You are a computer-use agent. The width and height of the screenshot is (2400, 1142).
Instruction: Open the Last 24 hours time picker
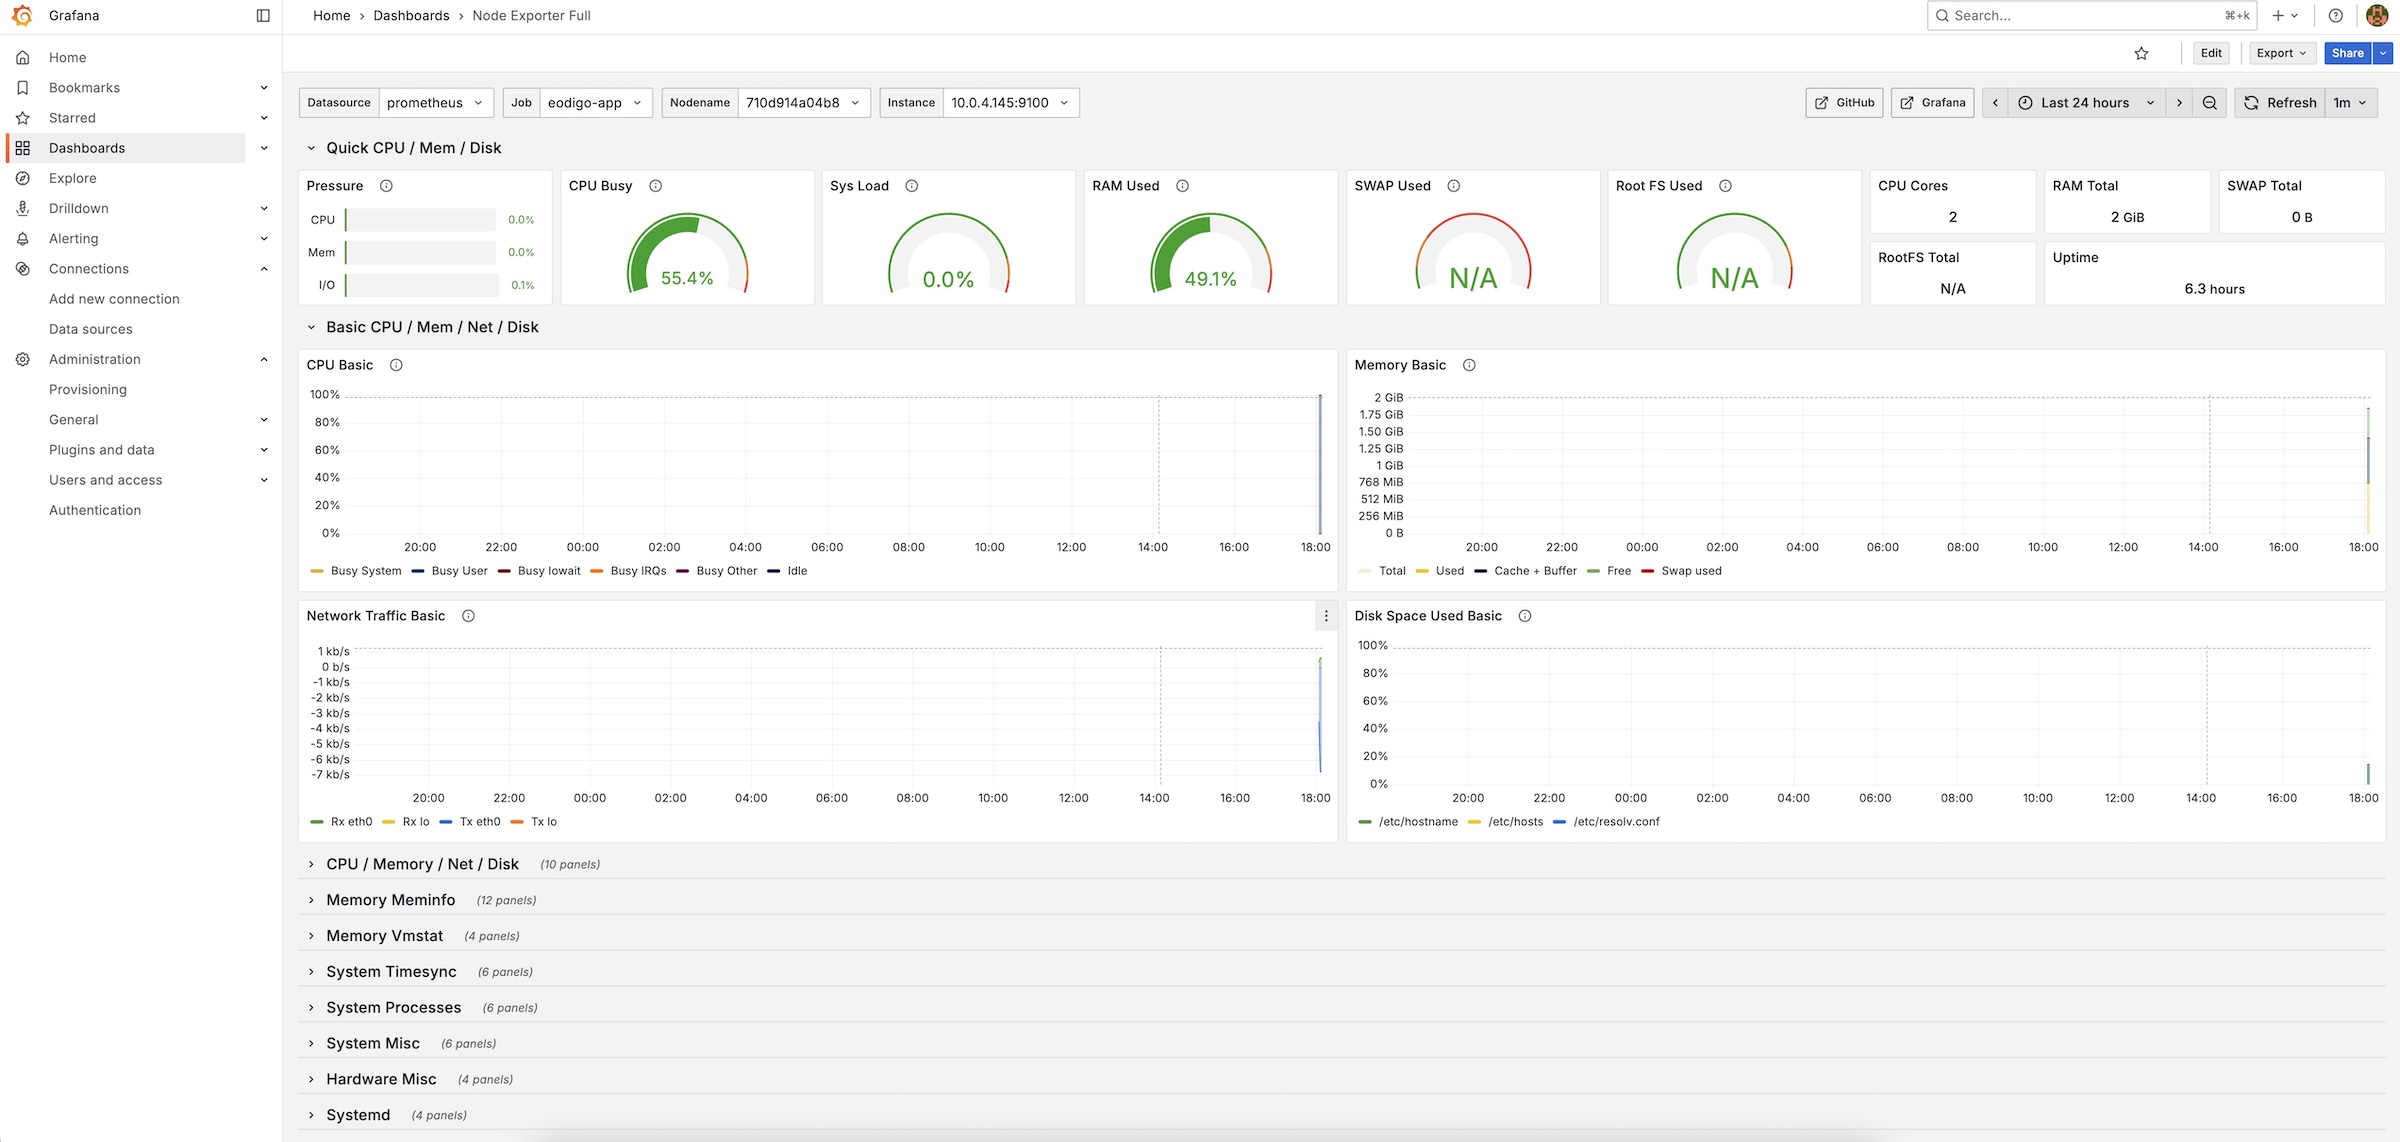(x=2085, y=103)
